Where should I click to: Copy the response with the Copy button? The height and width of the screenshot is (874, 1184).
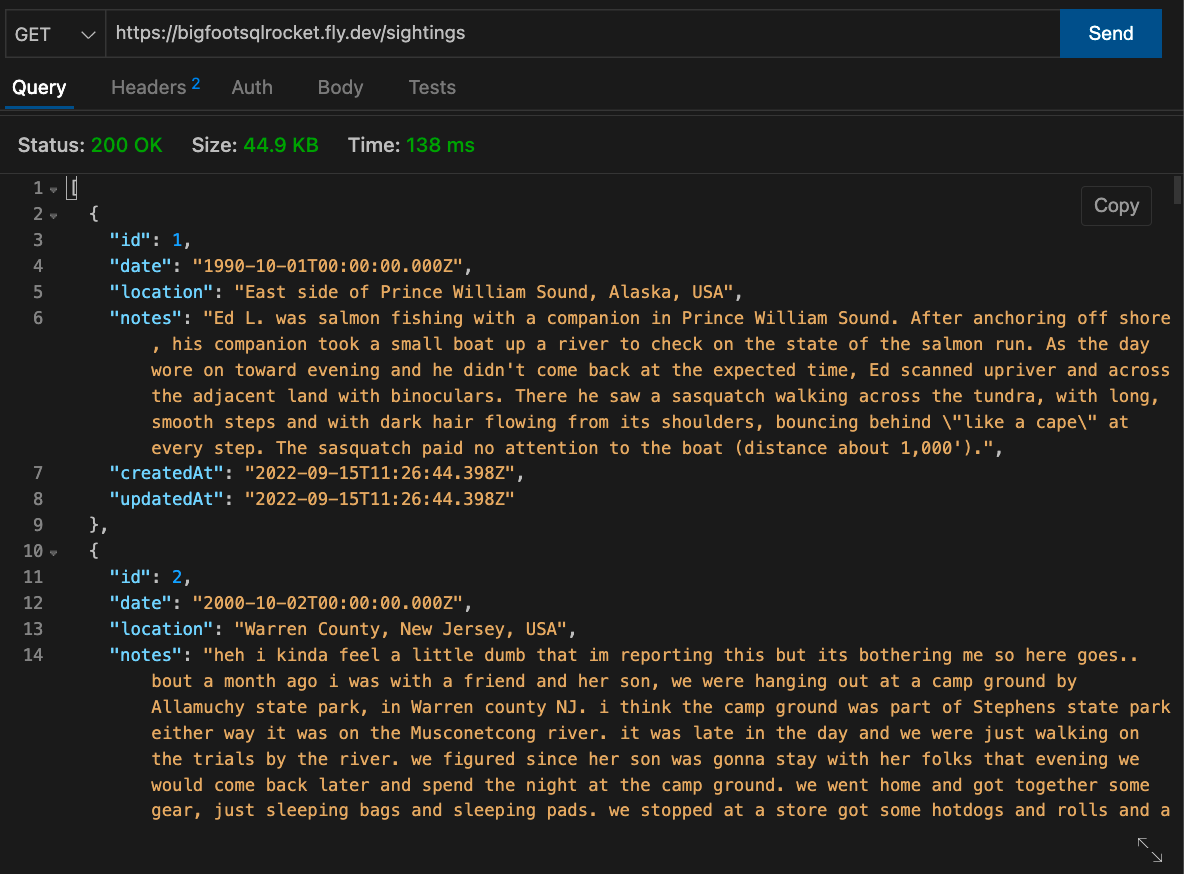click(x=1116, y=206)
